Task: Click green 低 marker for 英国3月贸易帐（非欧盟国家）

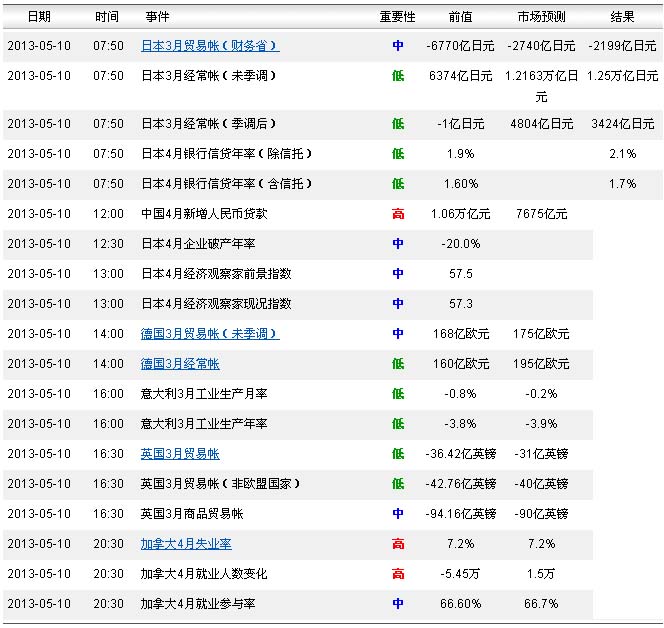Action: (398, 484)
